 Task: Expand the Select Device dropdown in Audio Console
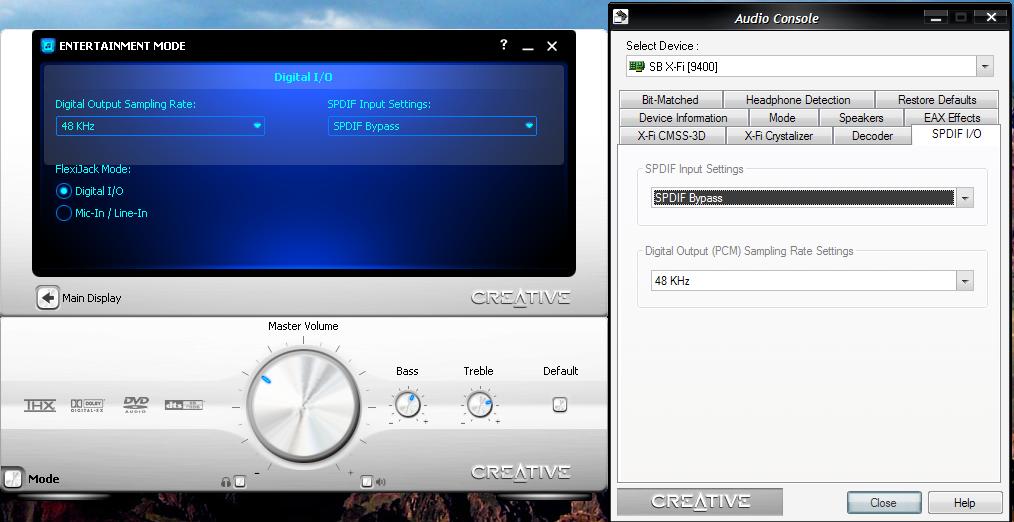coord(985,66)
